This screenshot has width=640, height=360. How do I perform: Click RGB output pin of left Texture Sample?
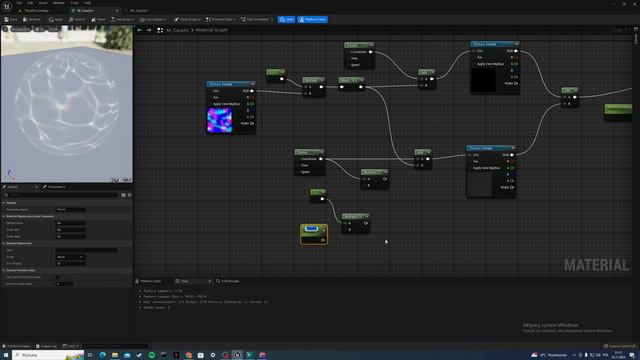pyautogui.click(x=252, y=91)
